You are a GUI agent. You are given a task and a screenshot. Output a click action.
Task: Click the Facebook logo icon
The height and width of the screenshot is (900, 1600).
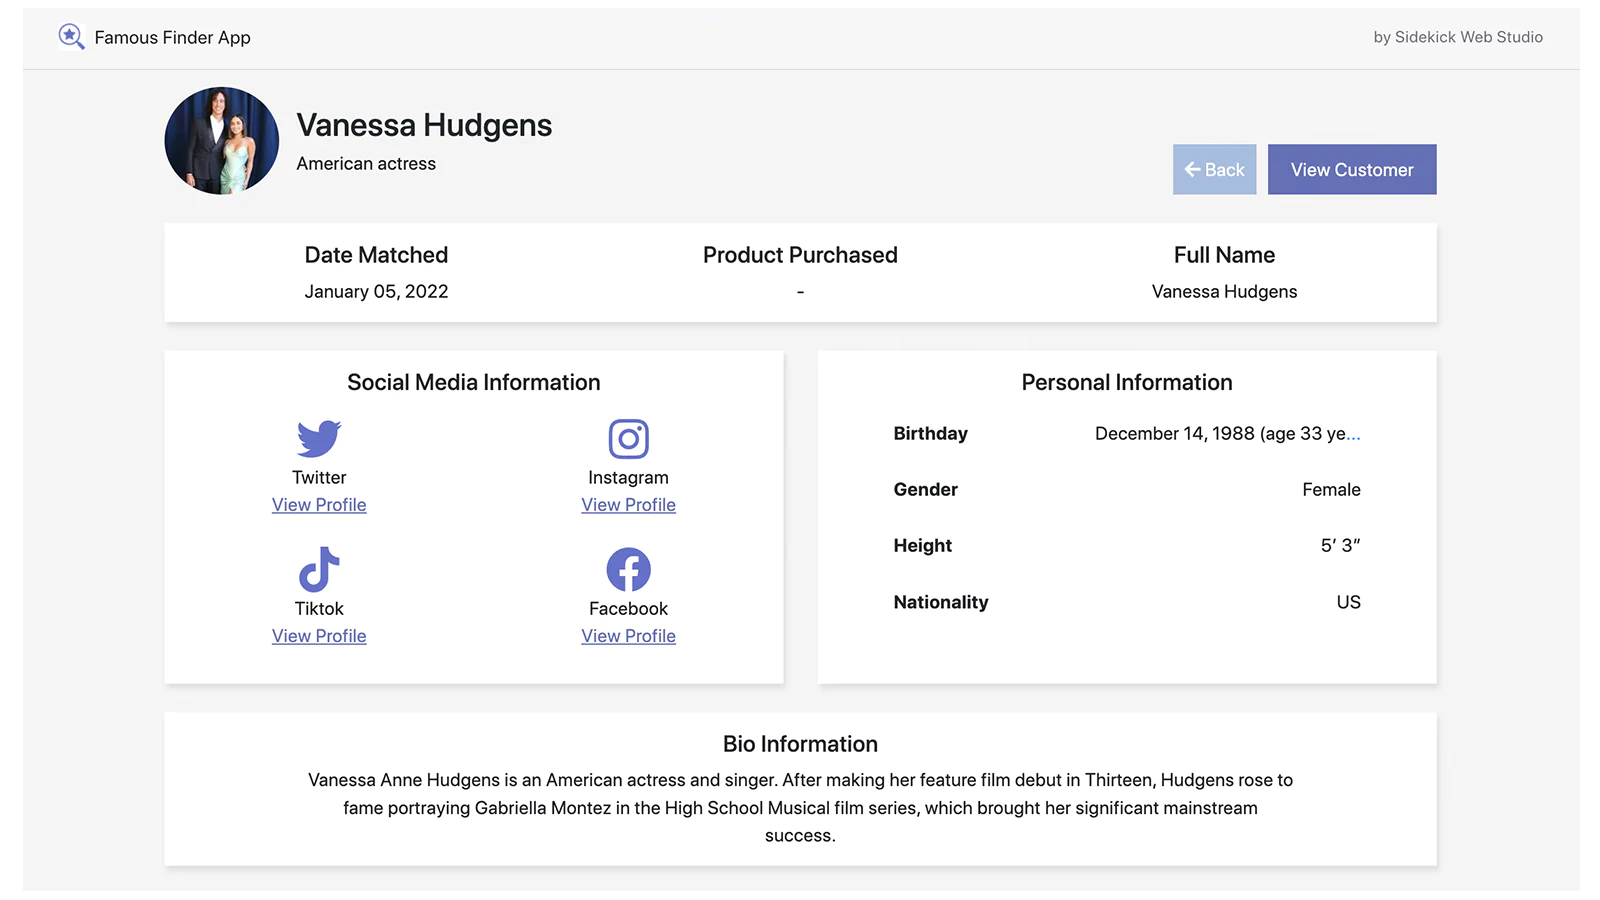coord(628,569)
